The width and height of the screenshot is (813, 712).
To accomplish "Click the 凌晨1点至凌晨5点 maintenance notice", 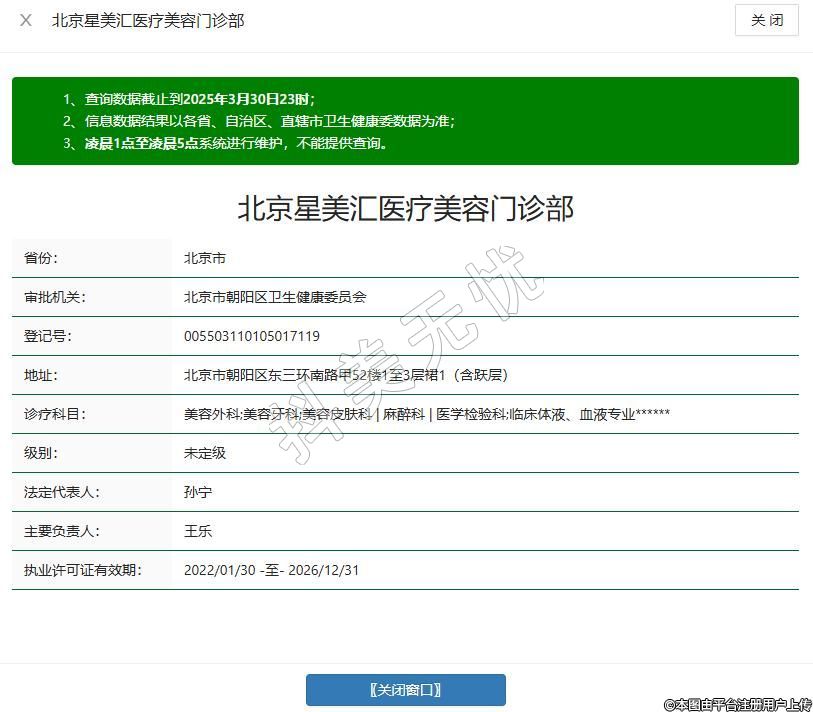I will pos(226,143).
